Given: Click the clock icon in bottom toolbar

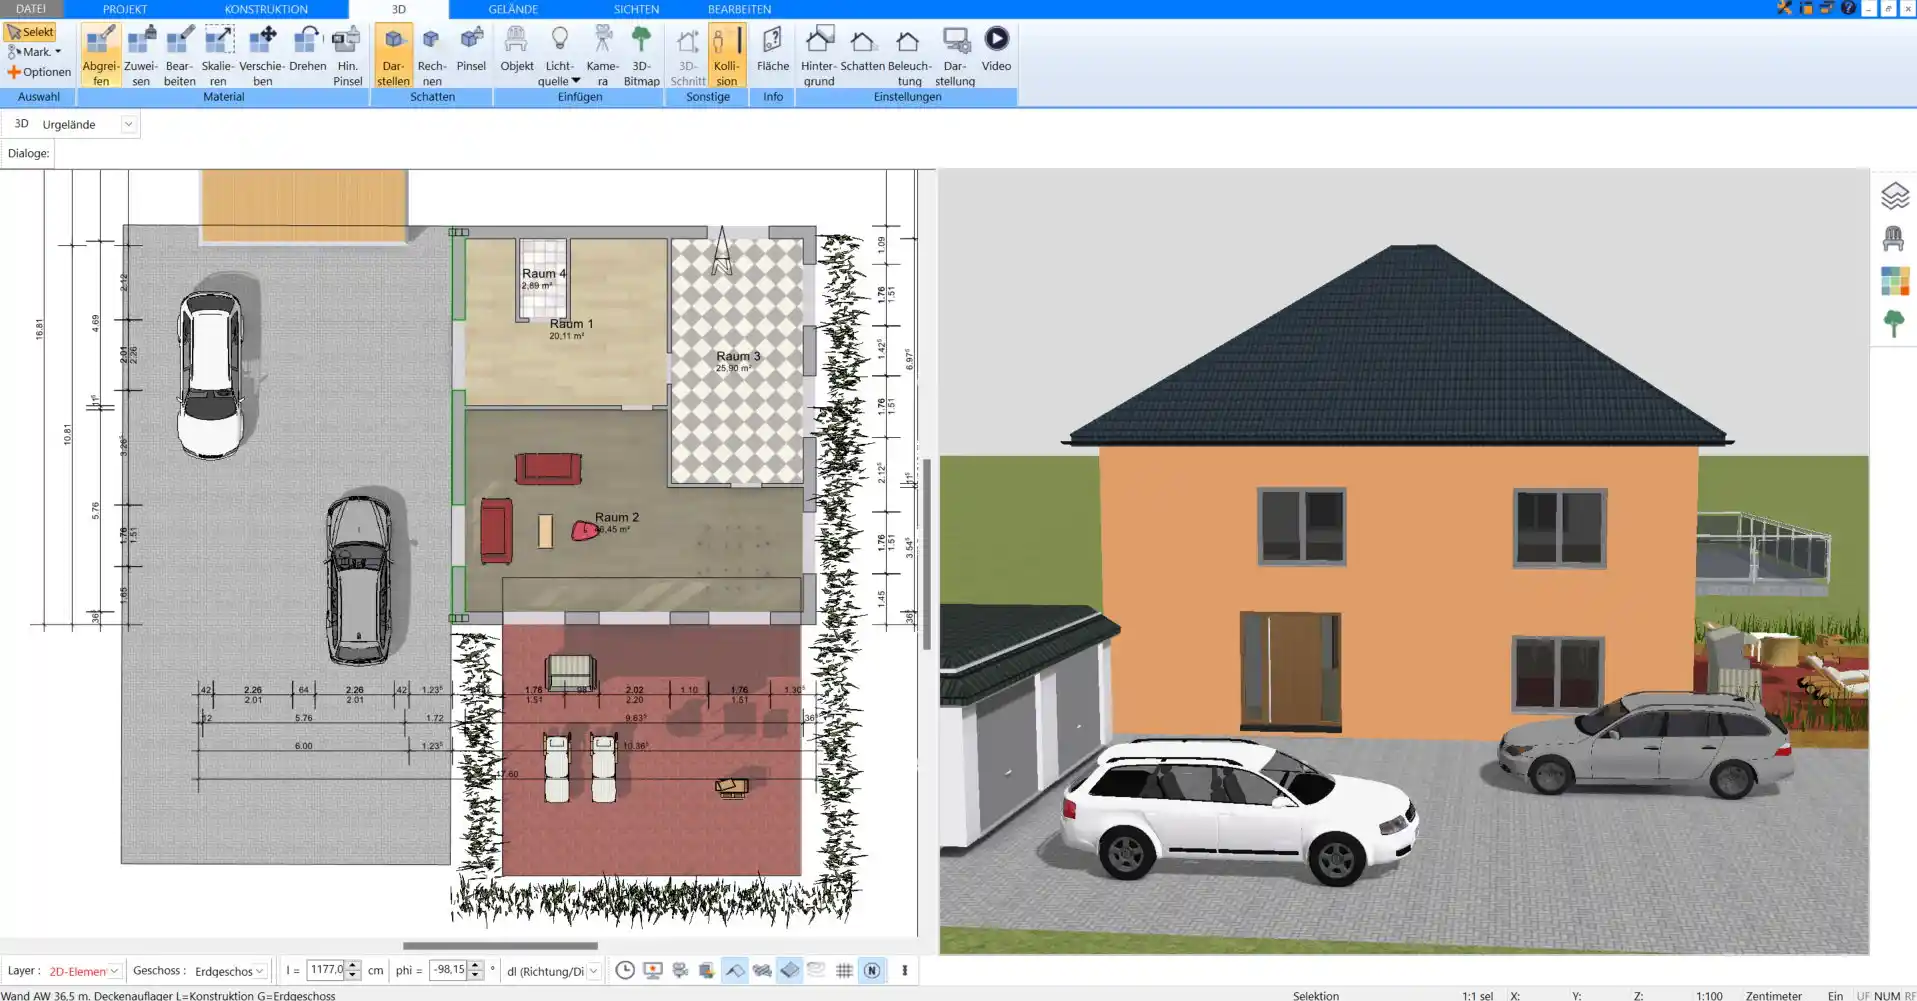Looking at the screenshot, I should tap(625, 970).
